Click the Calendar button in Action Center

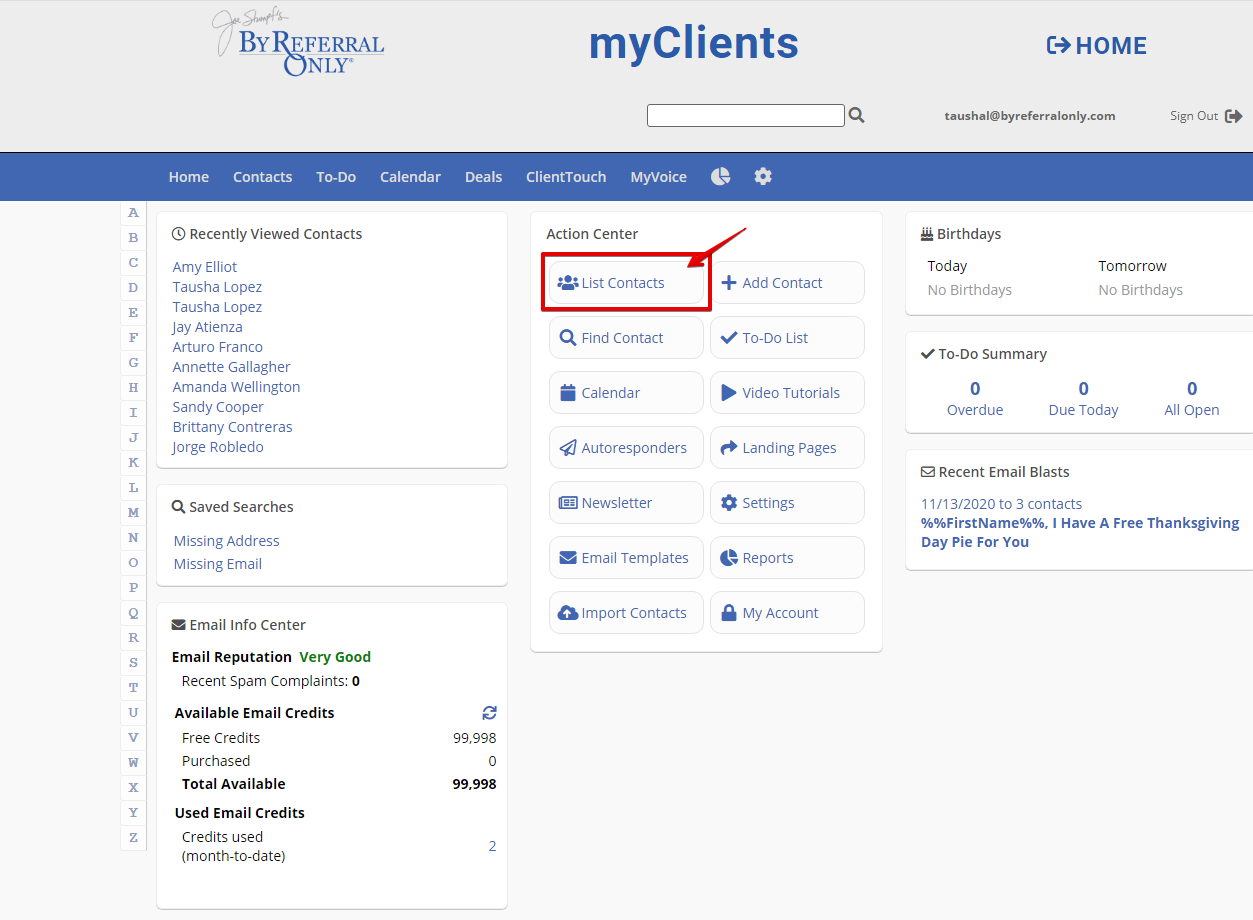[626, 393]
